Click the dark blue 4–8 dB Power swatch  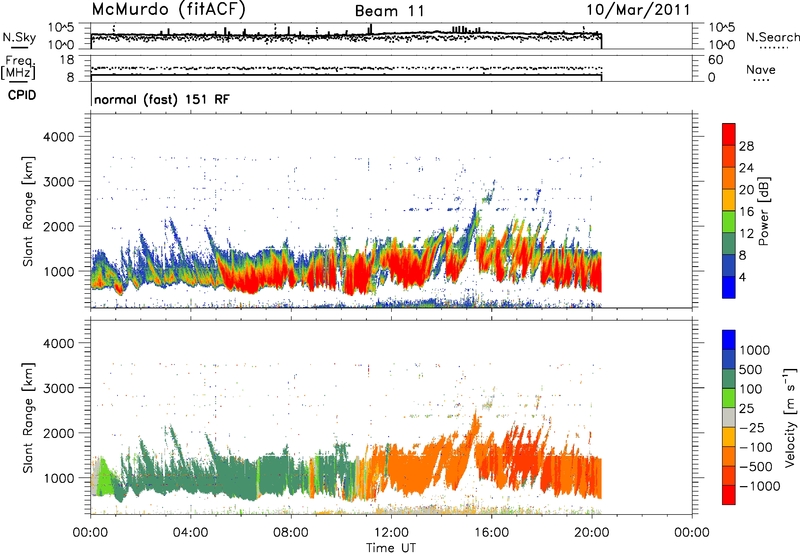coord(729,265)
